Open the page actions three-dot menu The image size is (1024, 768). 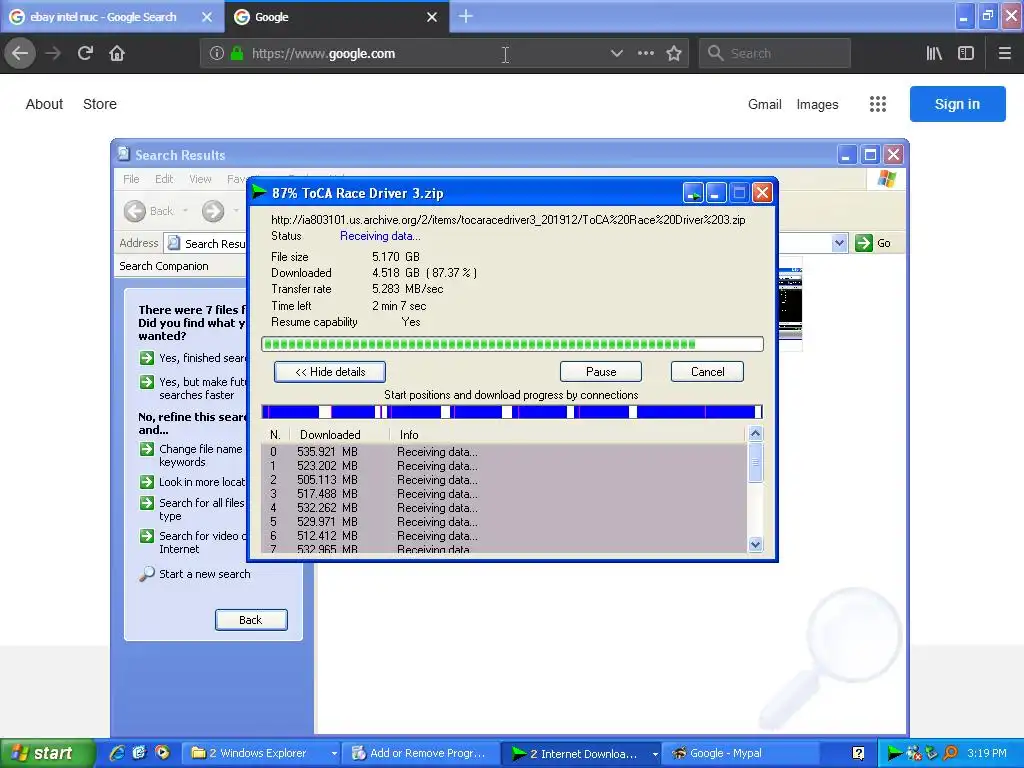coord(645,54)
